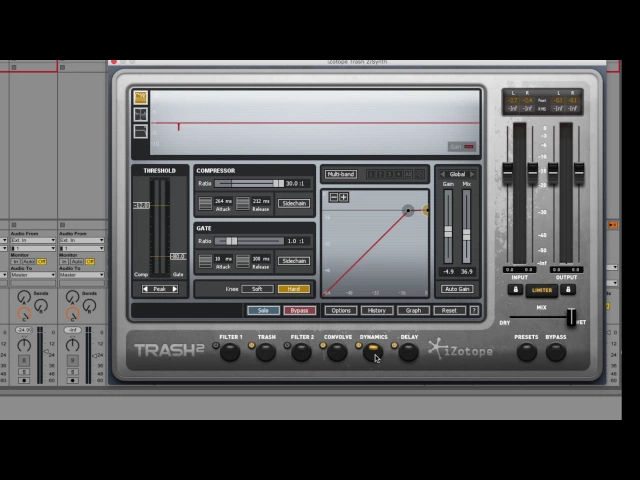Zoom out the dynamics curve with minus

tap(334, 198)
